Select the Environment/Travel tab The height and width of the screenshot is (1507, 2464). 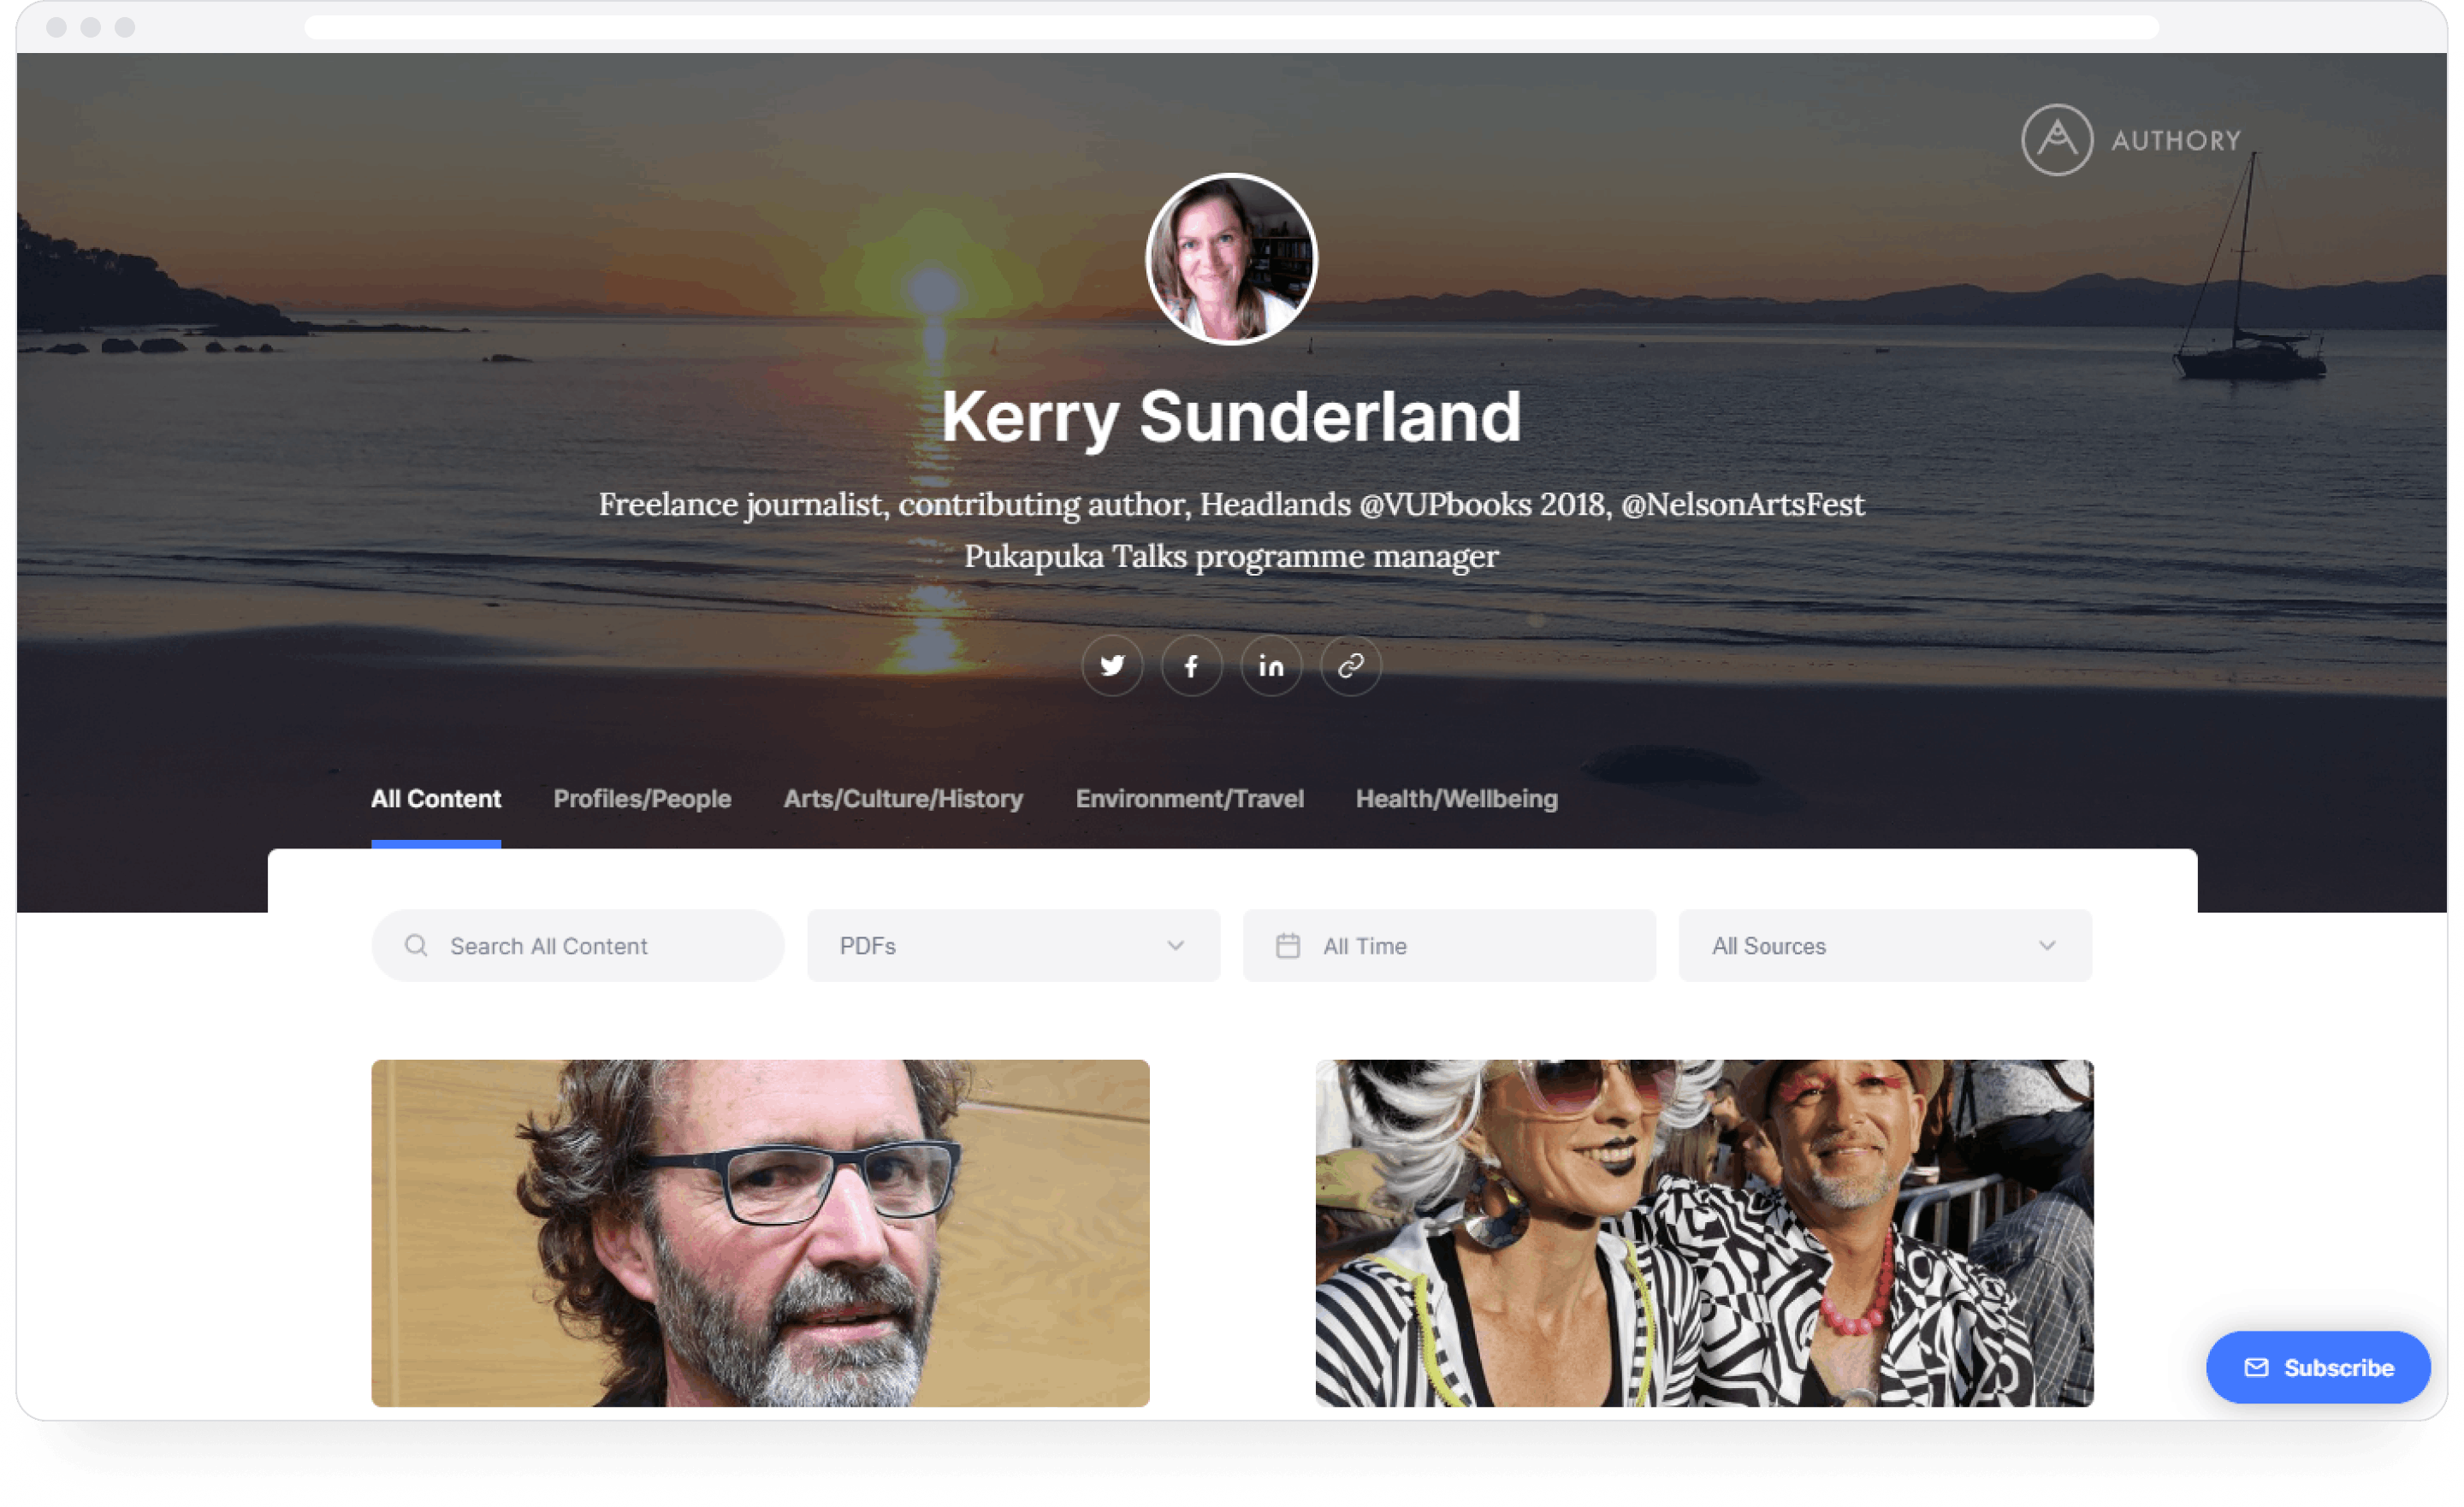tap(1188, 800)
